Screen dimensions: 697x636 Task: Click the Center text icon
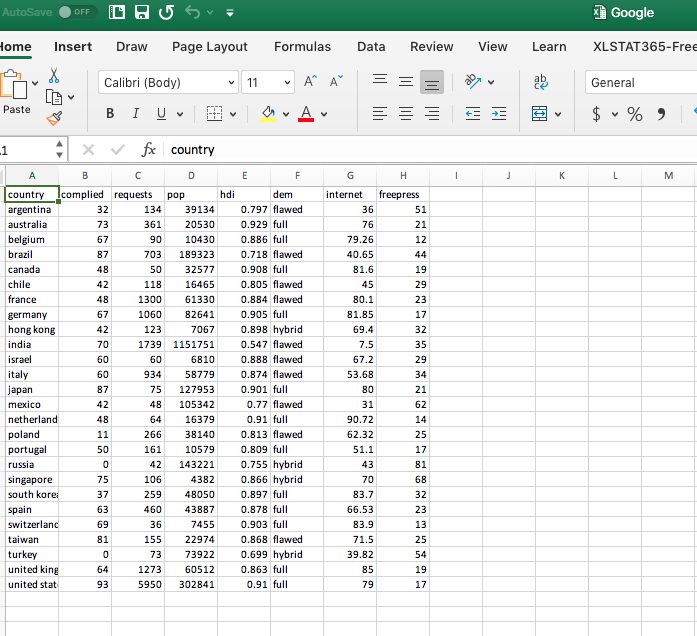(x=406, y=114)
